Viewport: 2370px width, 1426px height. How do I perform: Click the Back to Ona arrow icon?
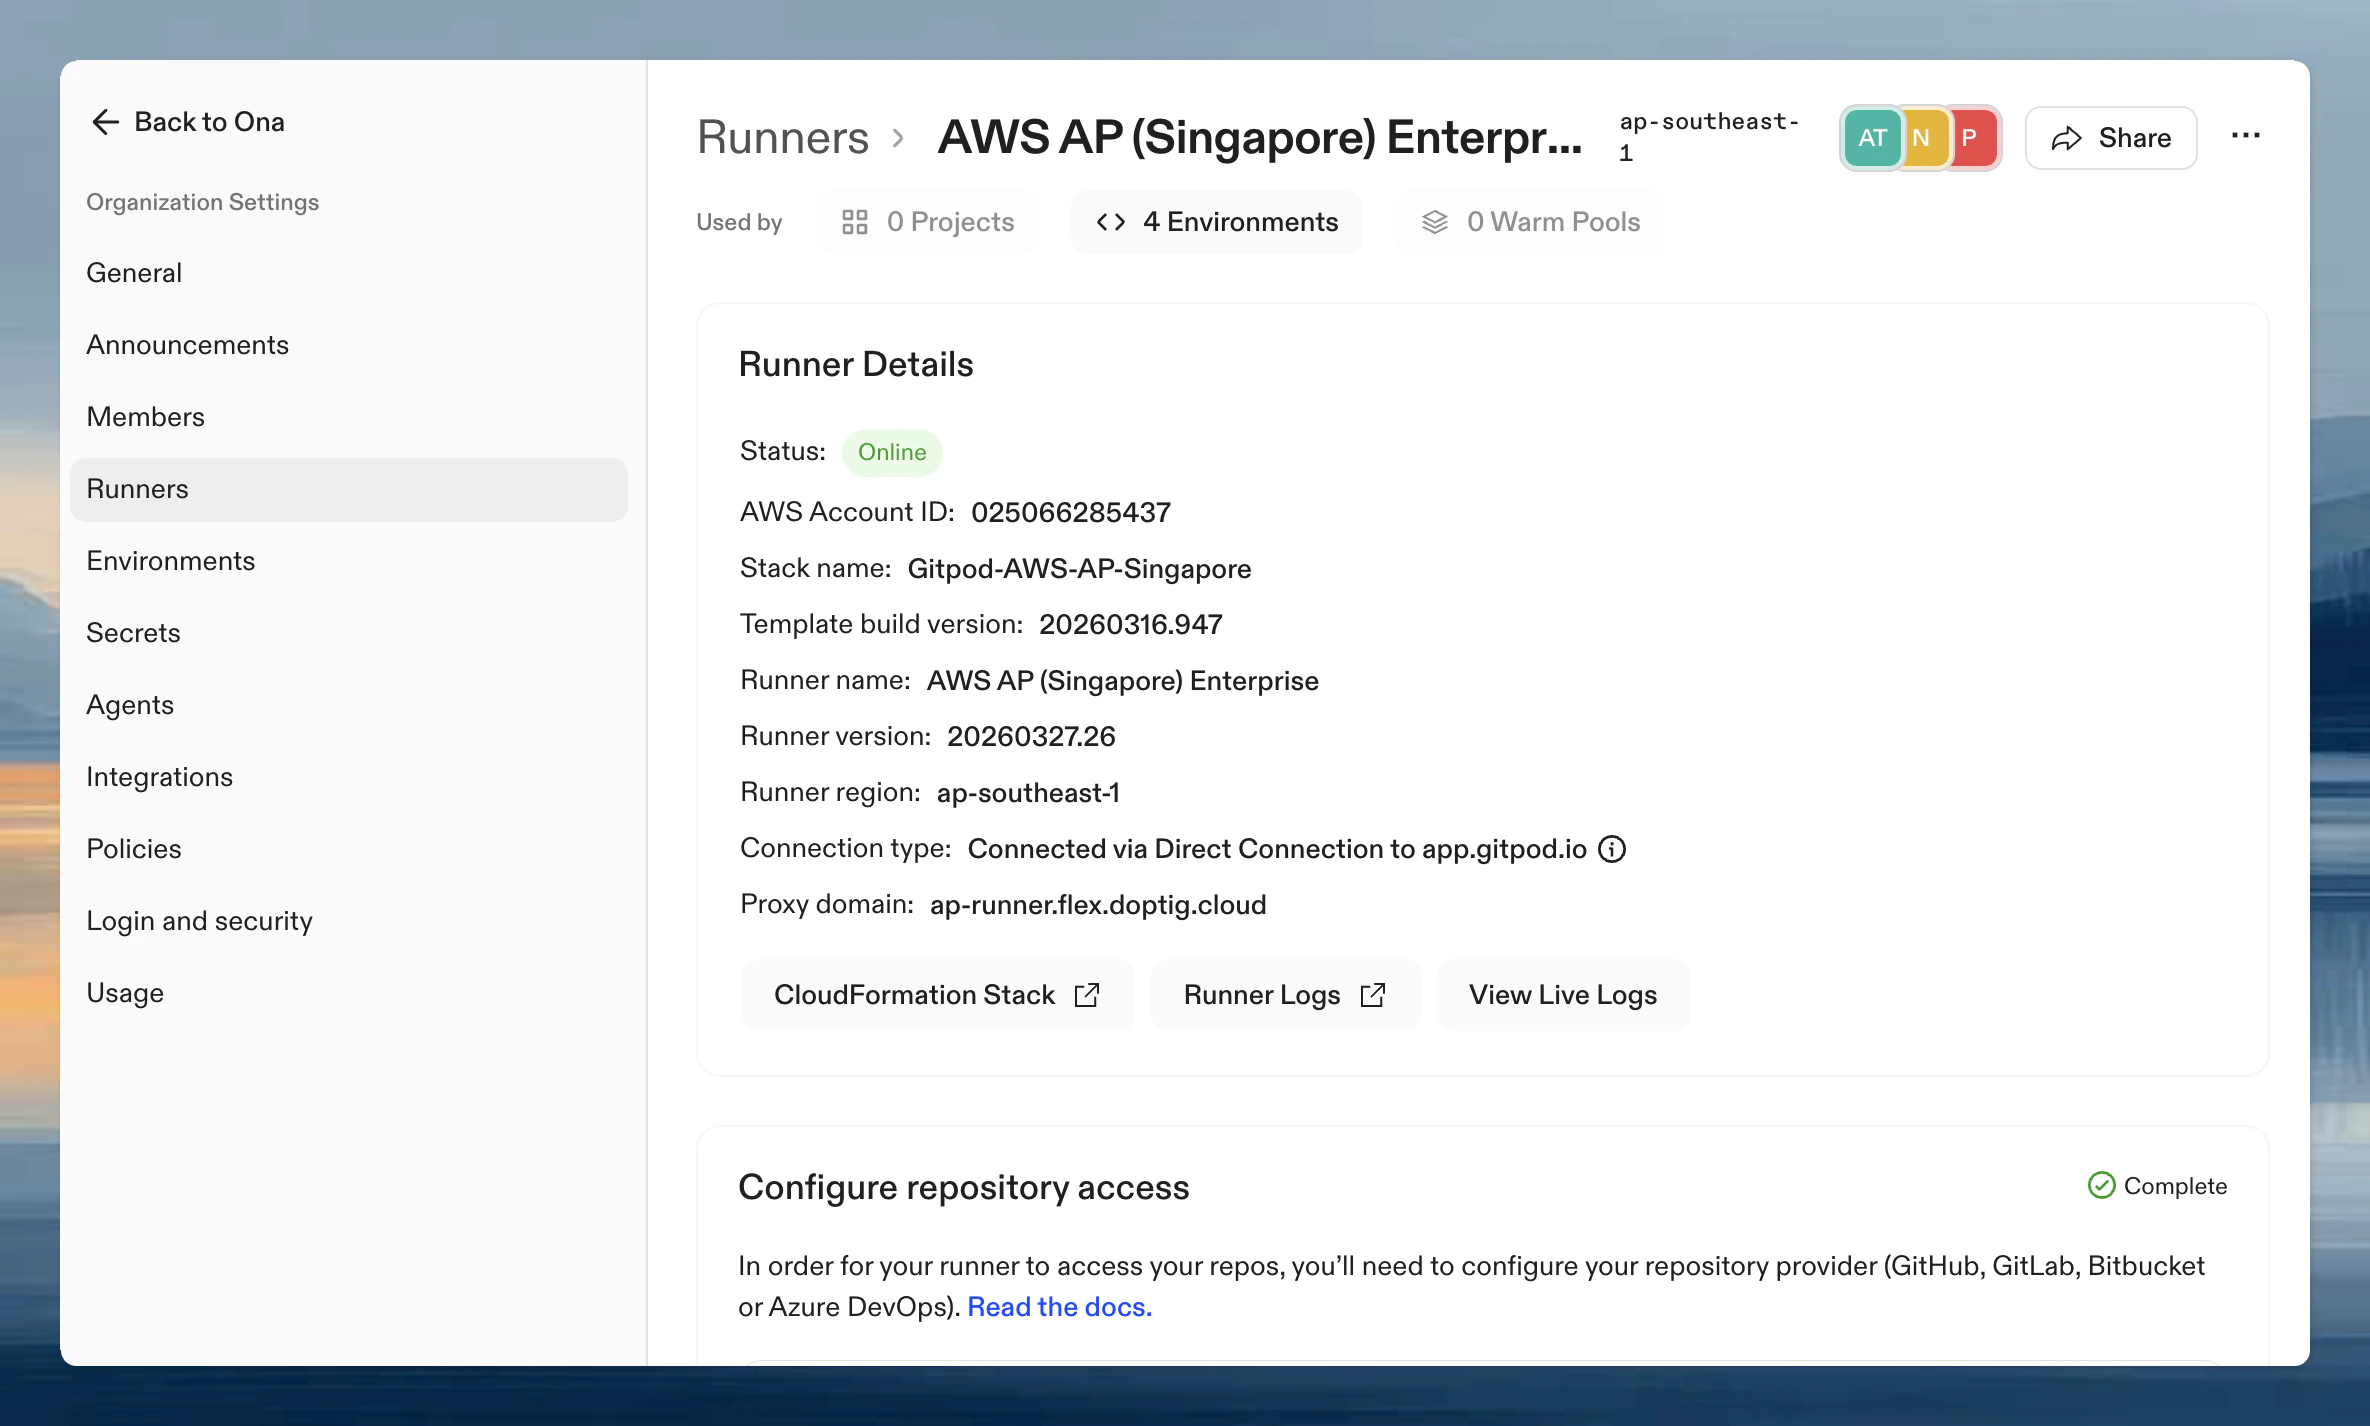[x=105, y=122]
